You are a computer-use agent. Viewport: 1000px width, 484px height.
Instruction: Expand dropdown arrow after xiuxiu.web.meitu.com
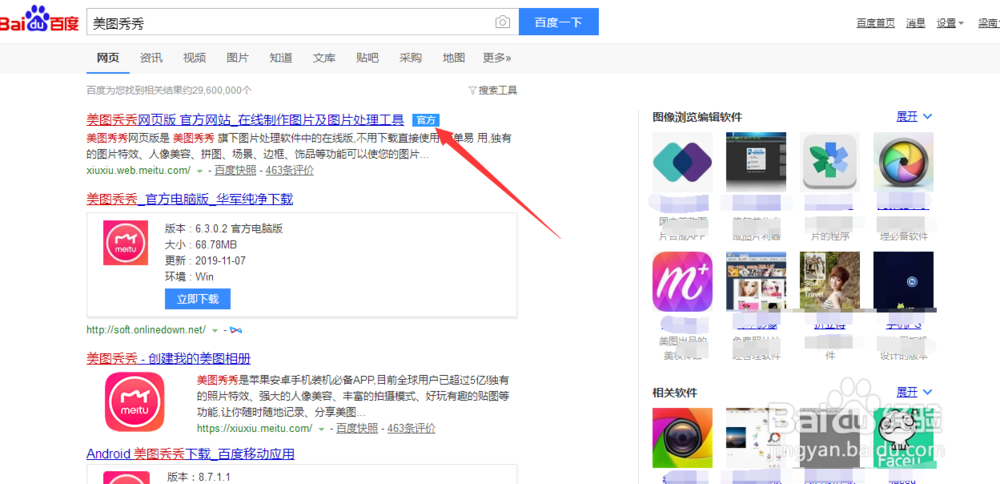pos(200,172)
